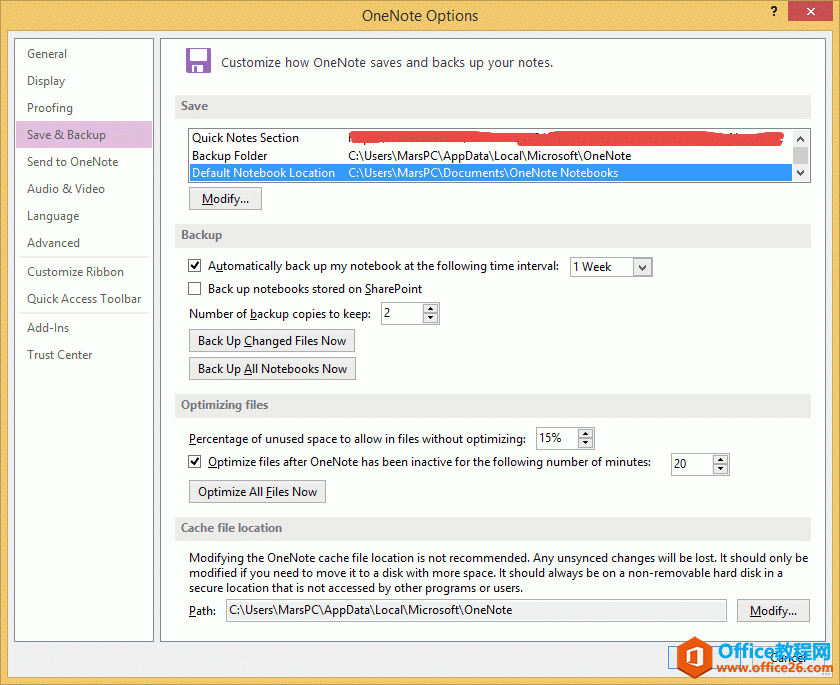The width and height of the screenshot is (840, 685).
Task: Click the cache file Path field
Action: point(475,610)
